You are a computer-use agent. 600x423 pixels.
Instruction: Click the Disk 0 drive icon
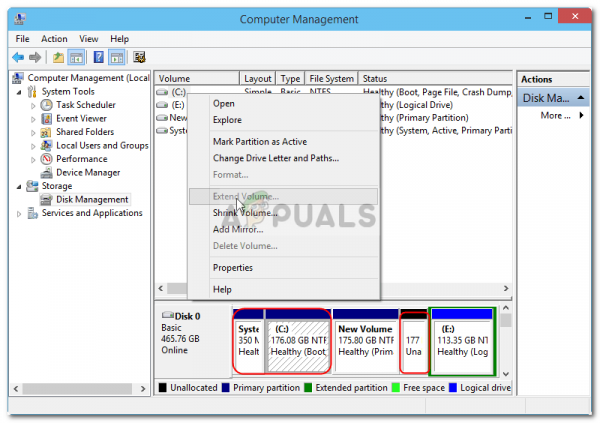[168, 315]
